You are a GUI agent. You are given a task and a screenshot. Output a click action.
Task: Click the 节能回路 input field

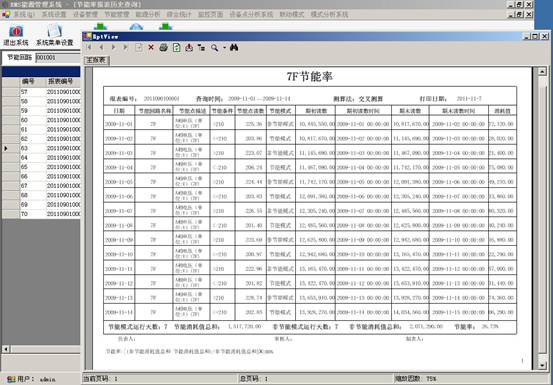point(58,57)
